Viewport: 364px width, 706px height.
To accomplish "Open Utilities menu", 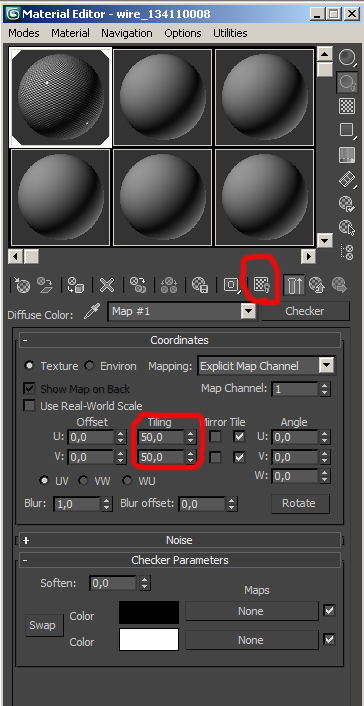I will [230, 33].
